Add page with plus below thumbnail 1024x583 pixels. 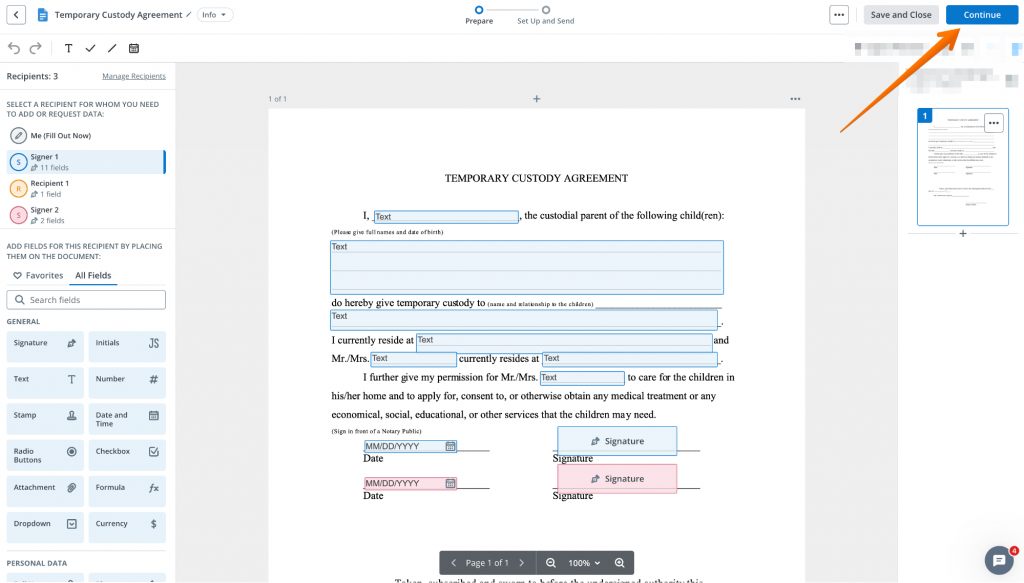tap(963, 234)
